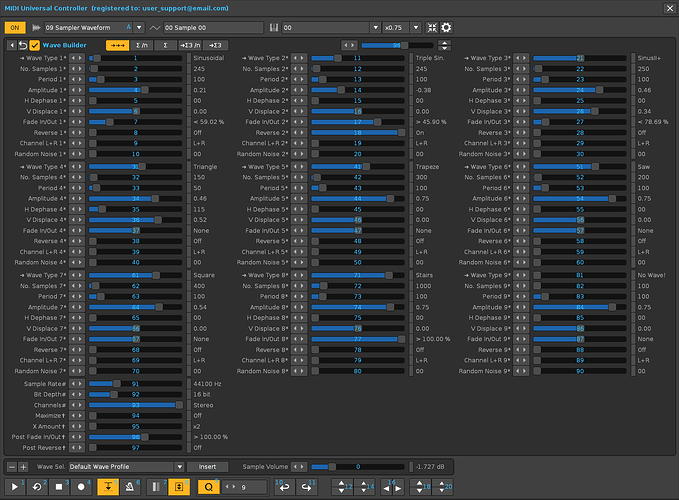Viewport: 679px width, 500px height.
Task: Open the x0.75 scale dropdown
Action: click(x=416, y=28)
